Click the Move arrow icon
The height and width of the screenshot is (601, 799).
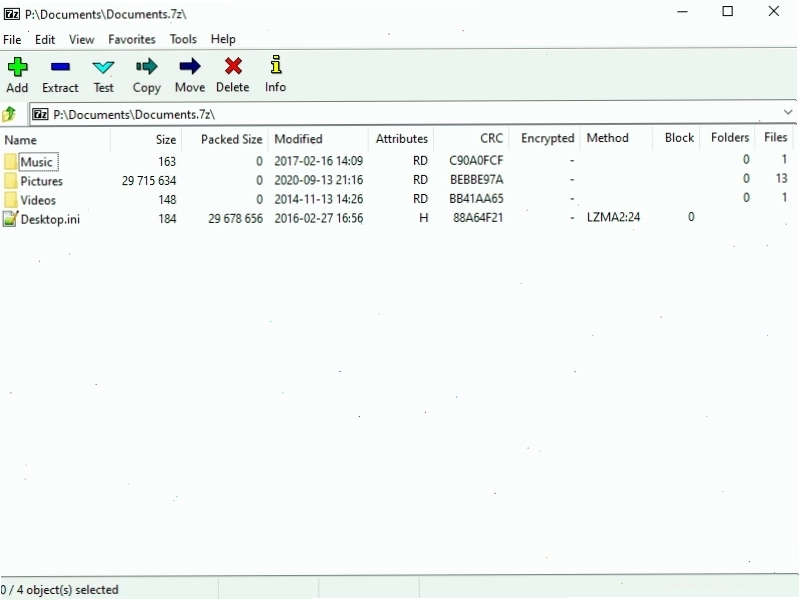[x=190, y=66]
